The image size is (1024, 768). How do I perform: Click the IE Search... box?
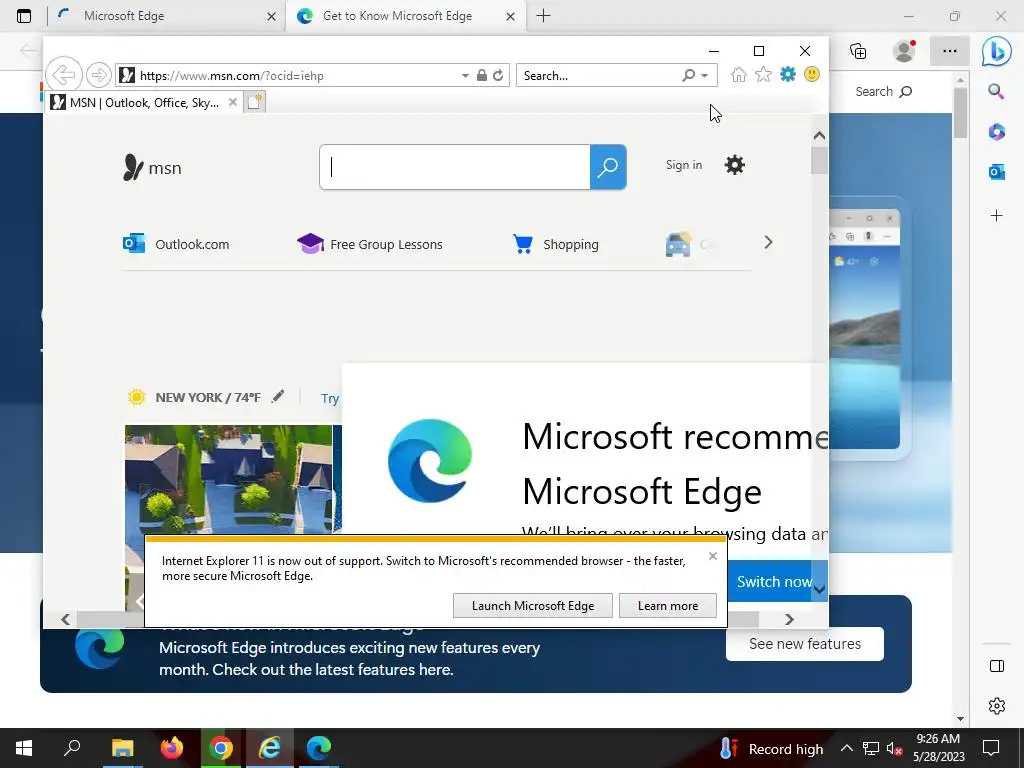pos(597,75)
